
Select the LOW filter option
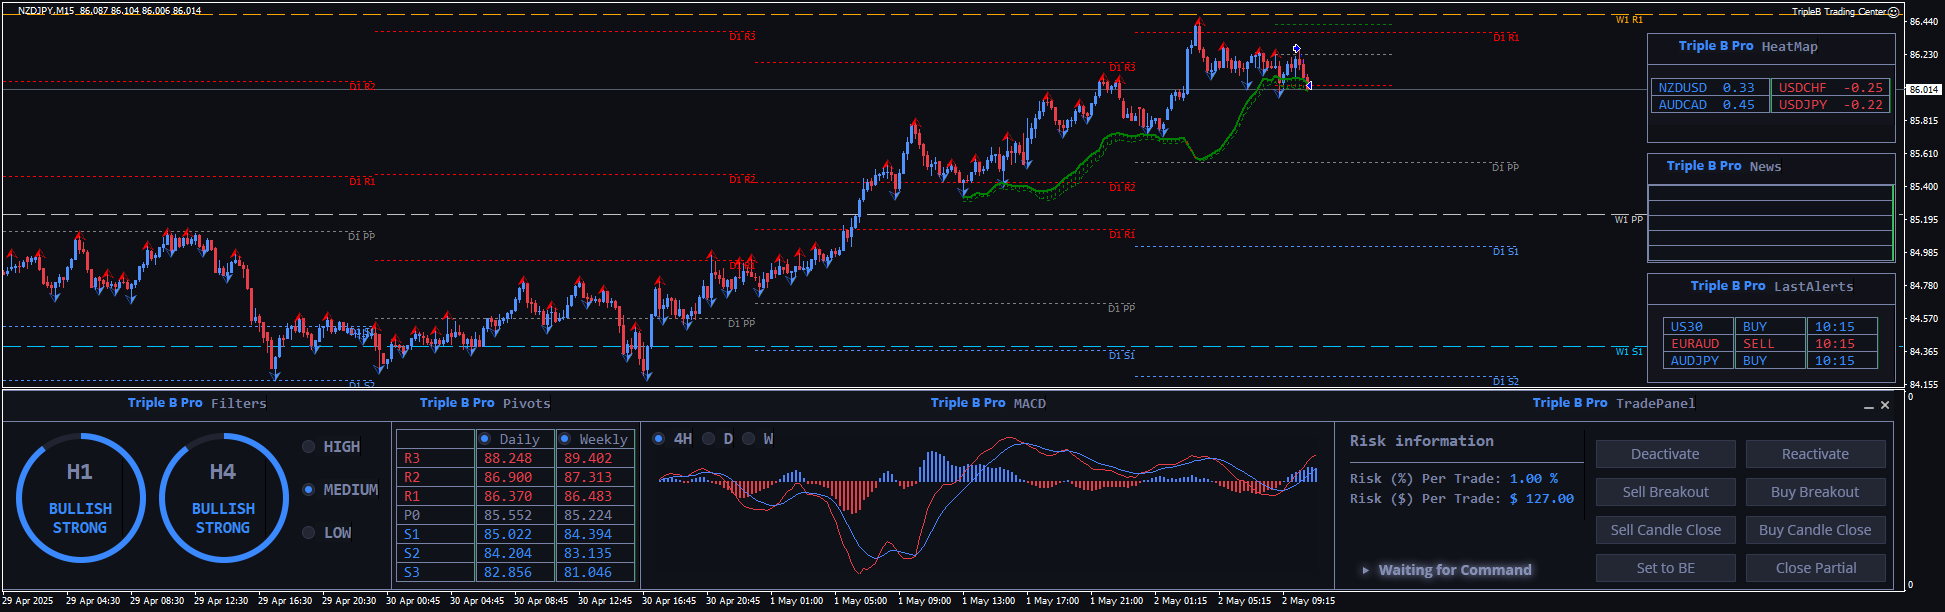[x=309, y=533]
